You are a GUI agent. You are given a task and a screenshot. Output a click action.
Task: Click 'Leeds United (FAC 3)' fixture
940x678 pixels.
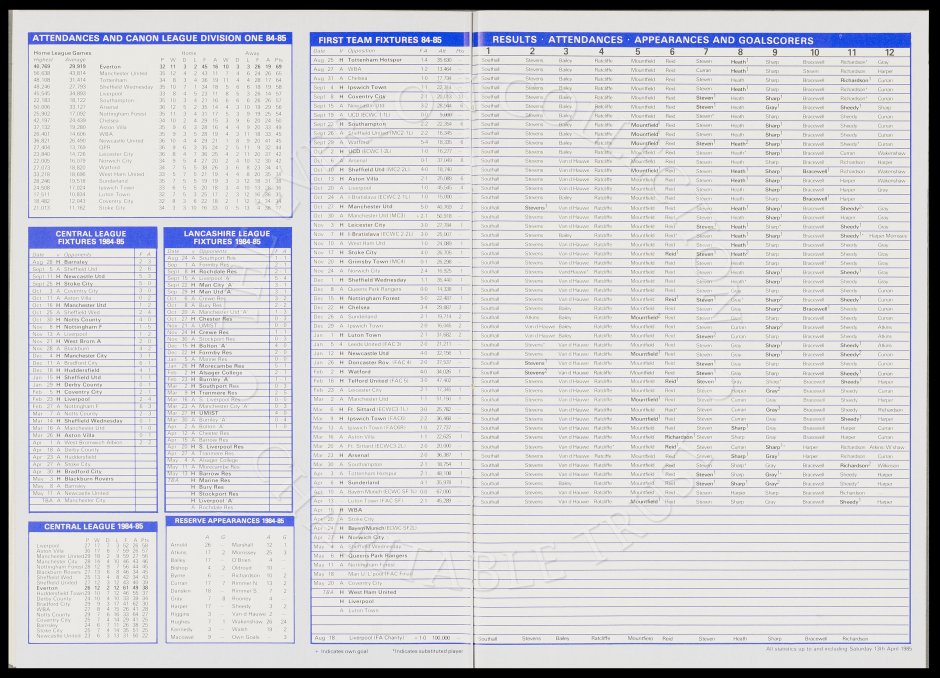click(x=374, y=344)
